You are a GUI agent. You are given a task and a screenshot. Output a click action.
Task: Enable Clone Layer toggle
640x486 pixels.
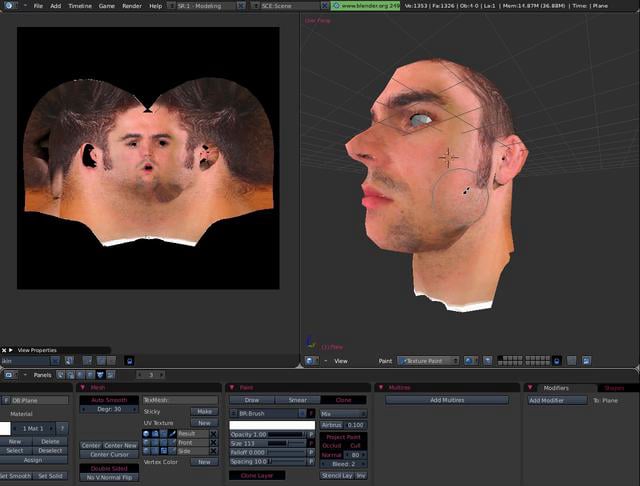[x=257, y=475]
